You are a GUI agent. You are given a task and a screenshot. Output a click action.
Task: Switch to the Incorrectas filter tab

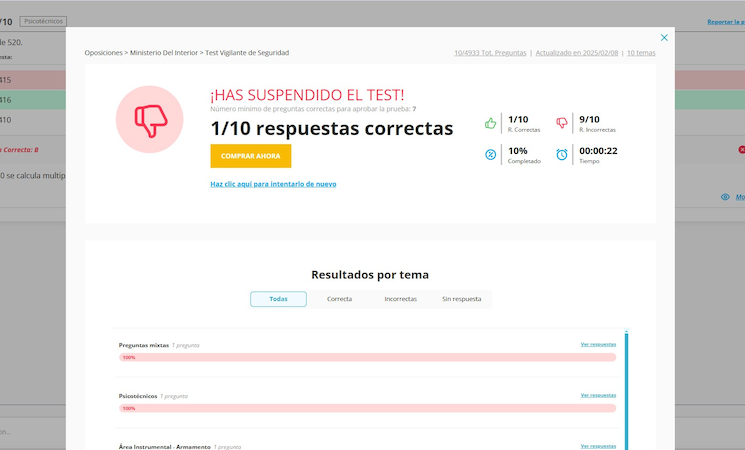[400, 299]
